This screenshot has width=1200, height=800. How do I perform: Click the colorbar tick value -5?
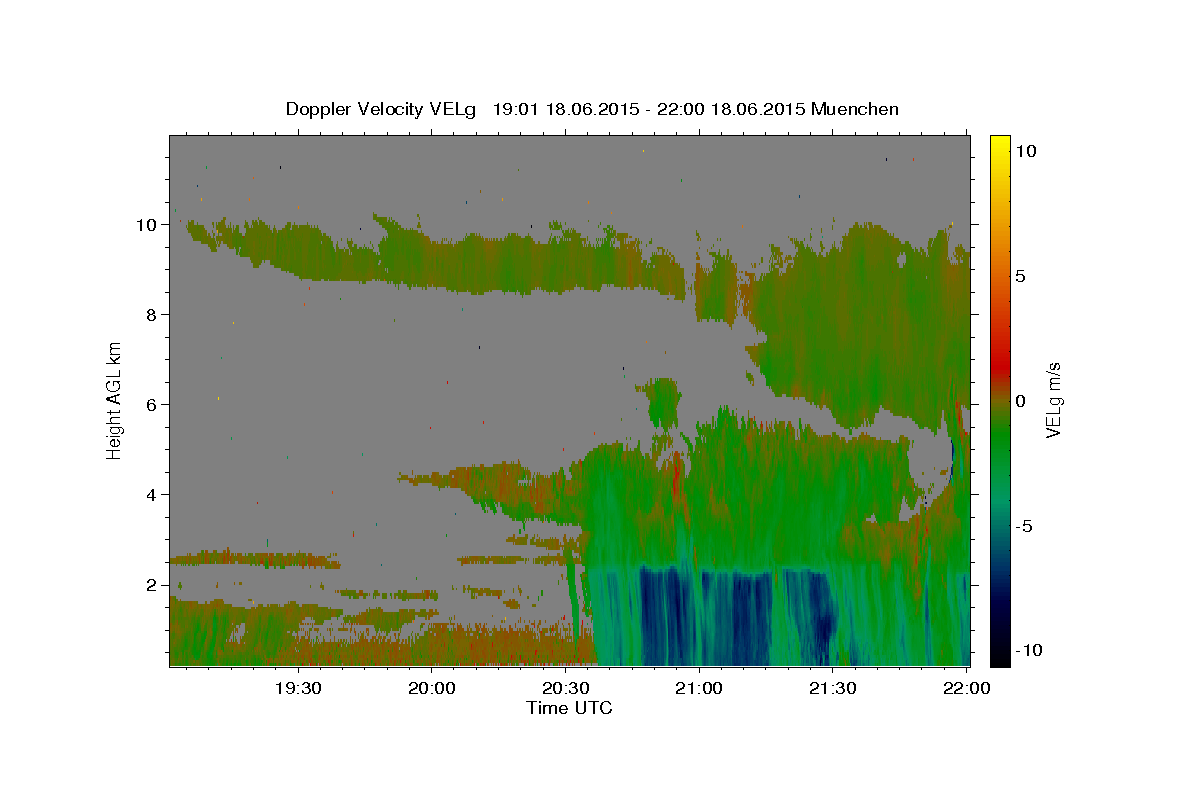tap(1025, 526)
